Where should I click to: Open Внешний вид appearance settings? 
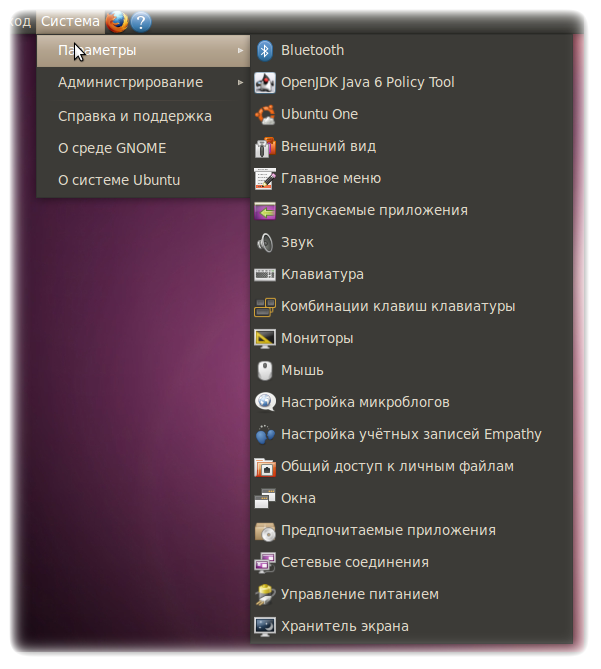pyautogui.click(x=328, y=146)
